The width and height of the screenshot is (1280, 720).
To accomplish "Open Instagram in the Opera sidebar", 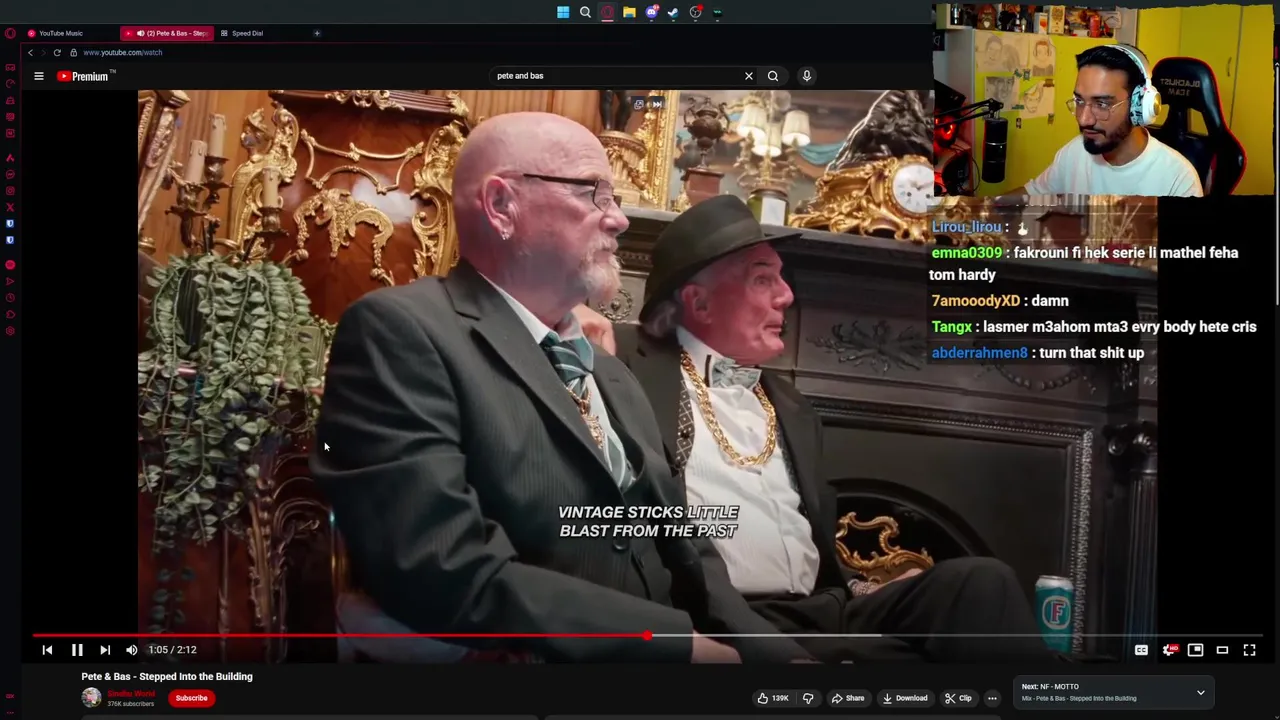I will click(x=10, y=191).
